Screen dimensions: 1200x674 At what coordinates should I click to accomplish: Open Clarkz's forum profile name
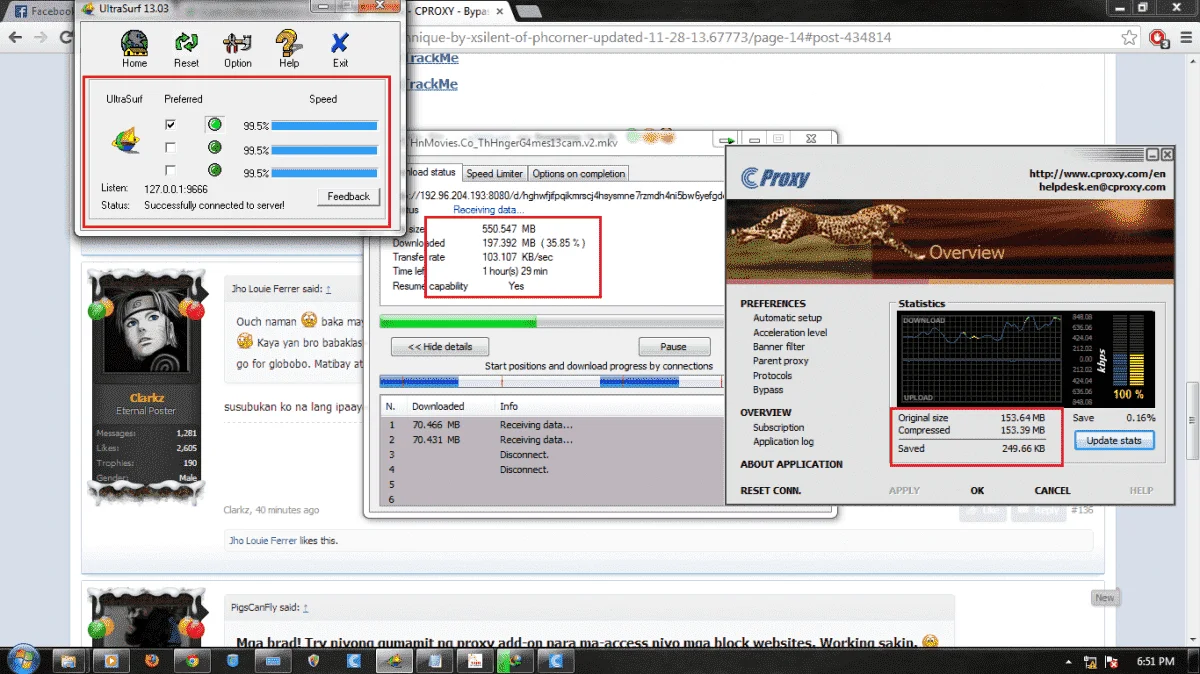(x=146, y=398)
